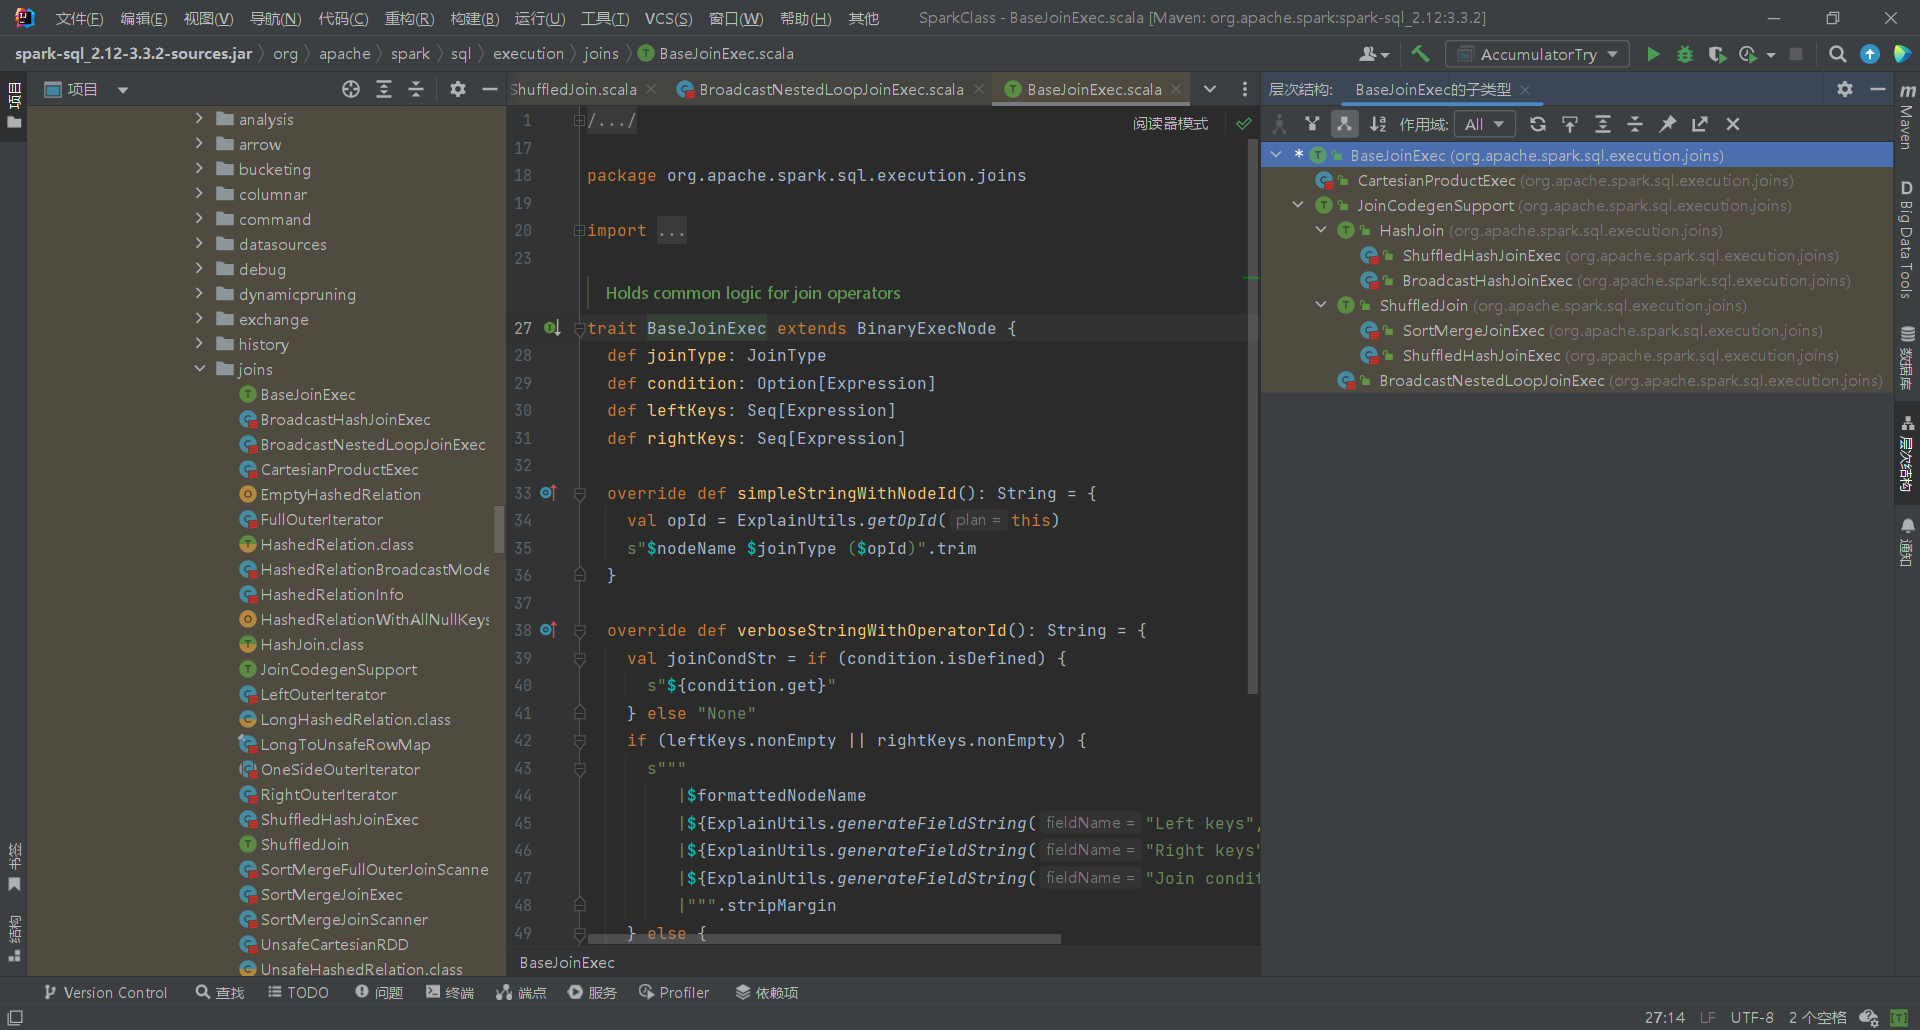This screenshot has width=1920, height=1030.
Task: Collapse the joins folder in project tree
Action: tap(200, 369)
